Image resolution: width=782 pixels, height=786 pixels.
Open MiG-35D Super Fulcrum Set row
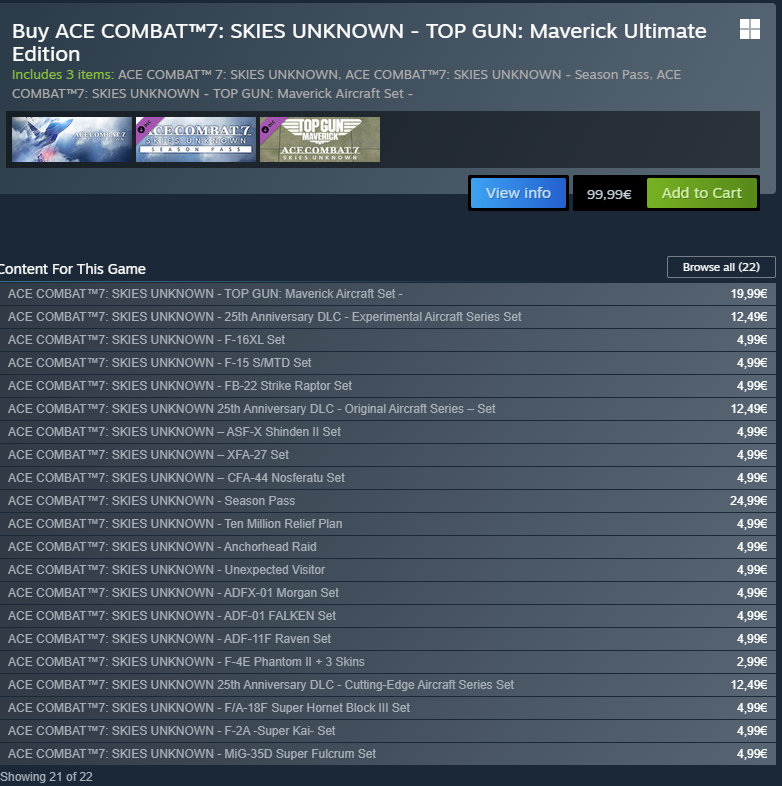[387, 754]
